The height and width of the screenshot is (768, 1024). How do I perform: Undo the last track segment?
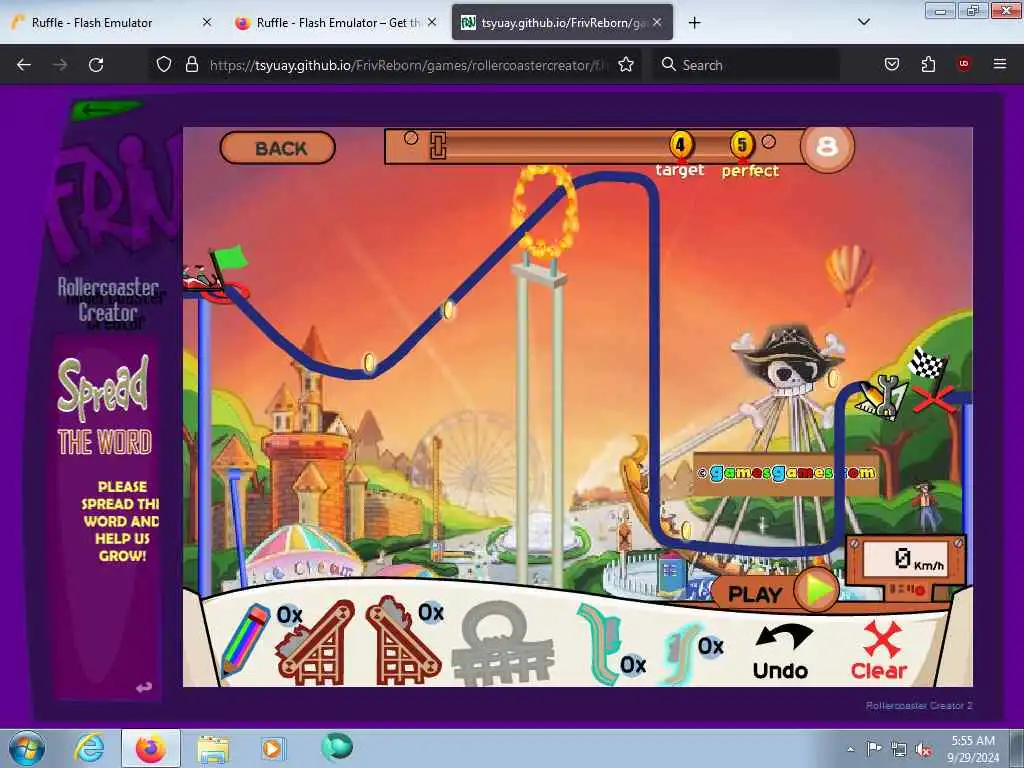[781, 652]
